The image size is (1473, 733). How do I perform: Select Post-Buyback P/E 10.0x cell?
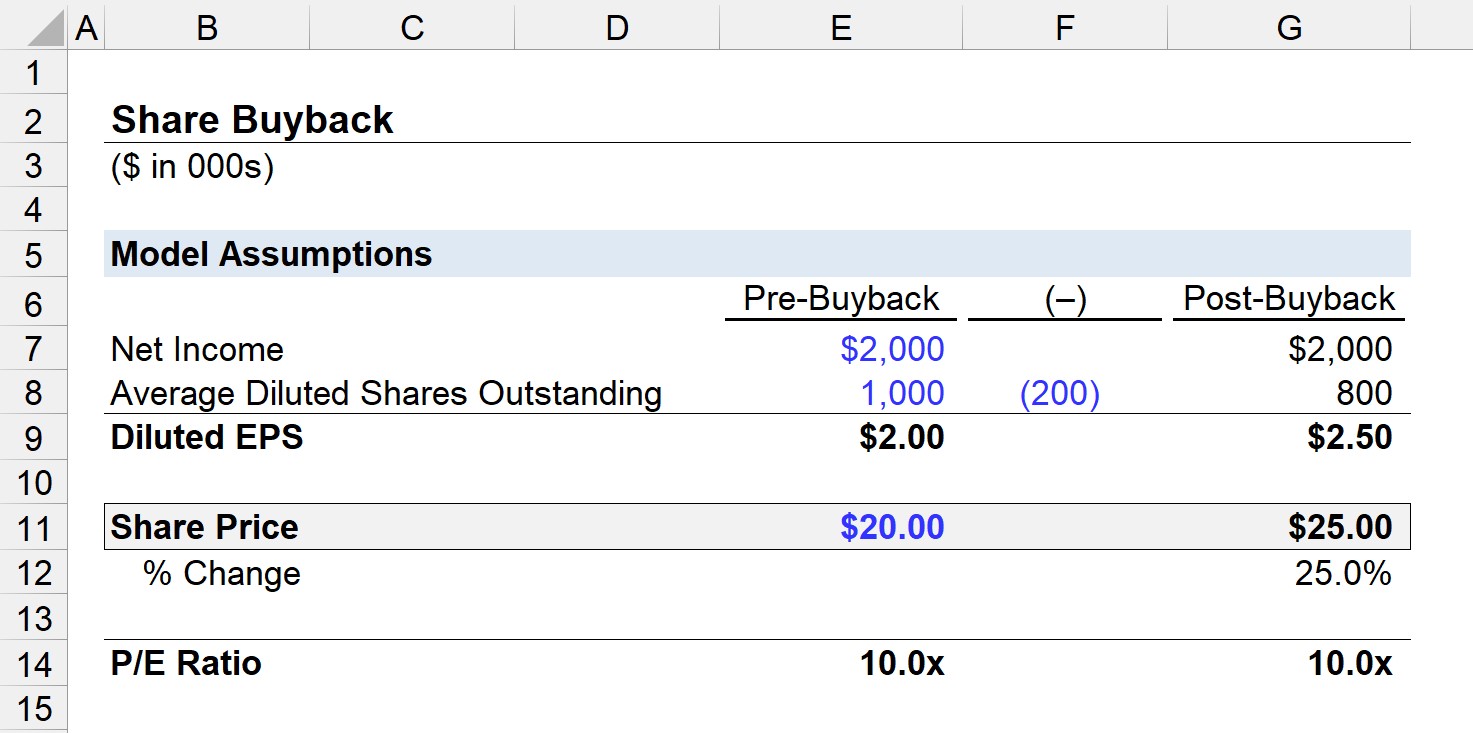(1350, 663)
